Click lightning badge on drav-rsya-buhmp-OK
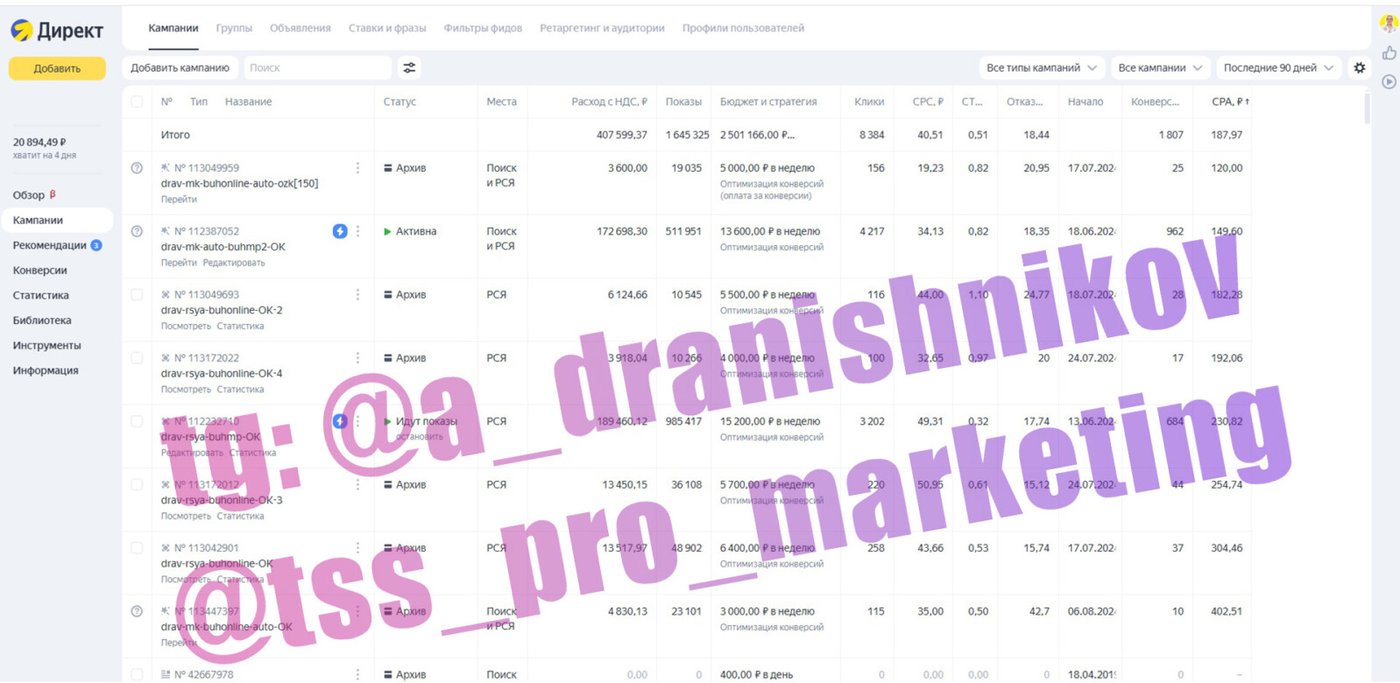 (x=340, y=421)
